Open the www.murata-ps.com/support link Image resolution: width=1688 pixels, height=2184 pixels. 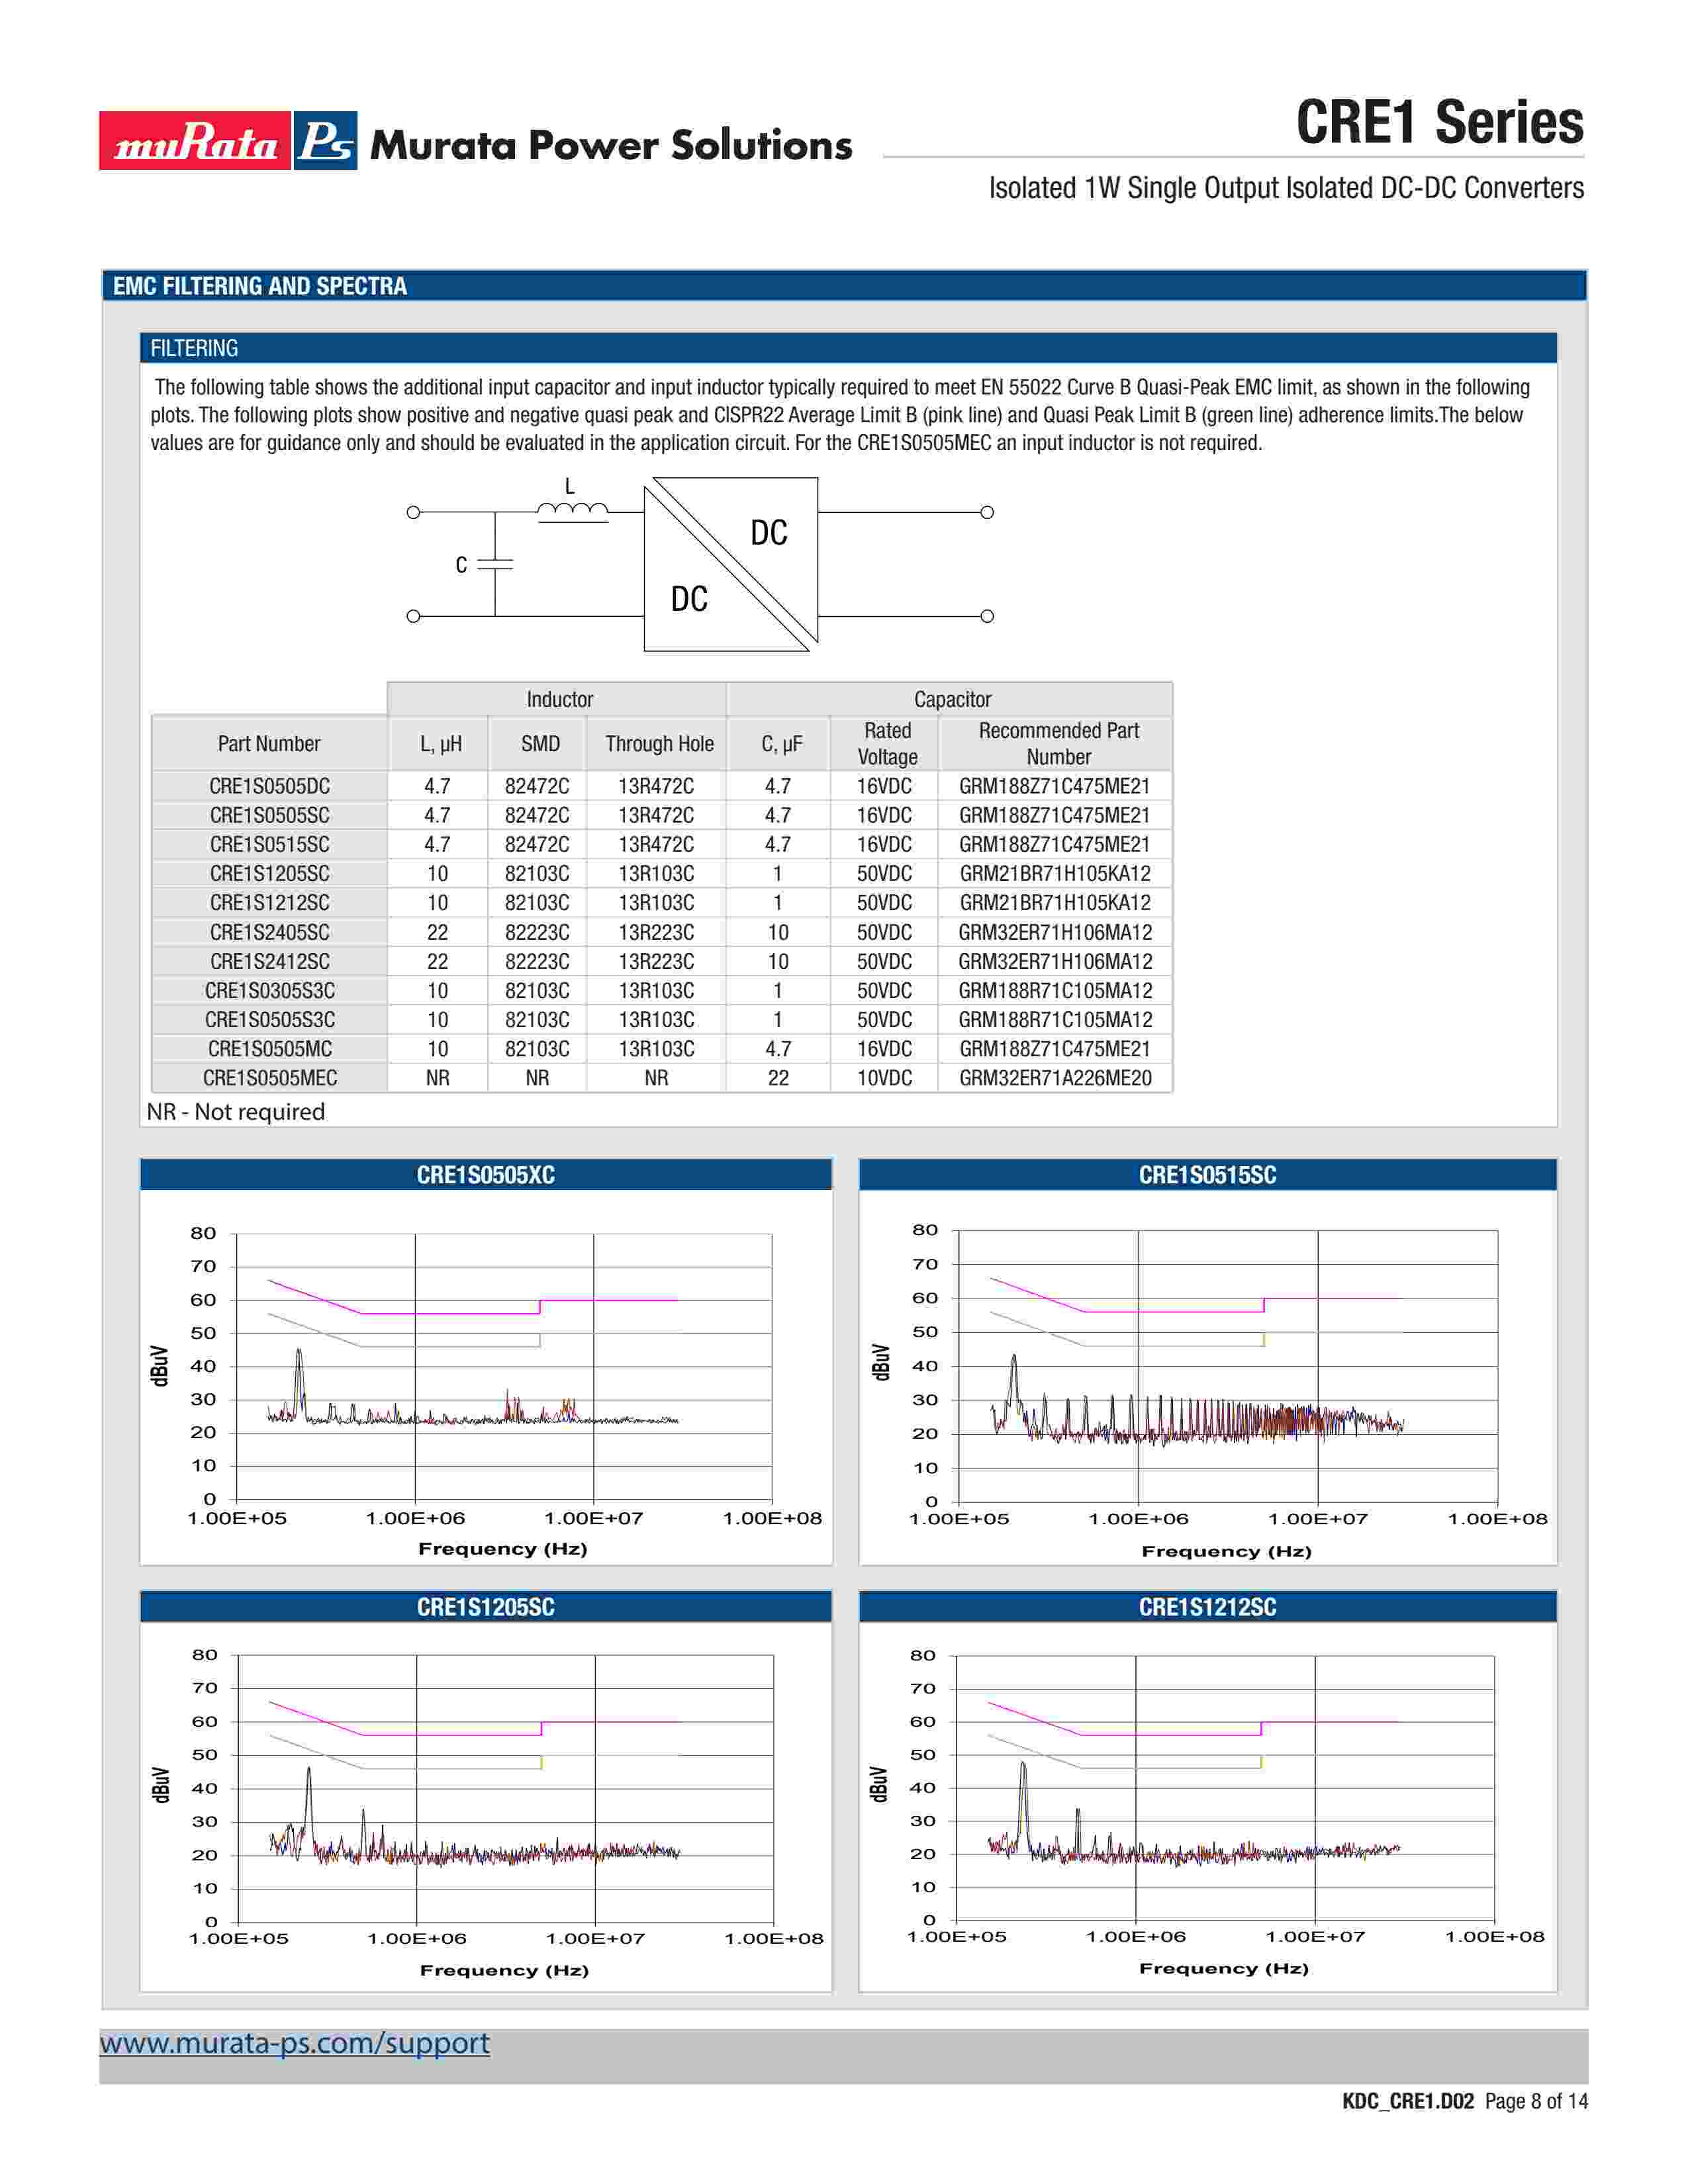[295, 2043]
